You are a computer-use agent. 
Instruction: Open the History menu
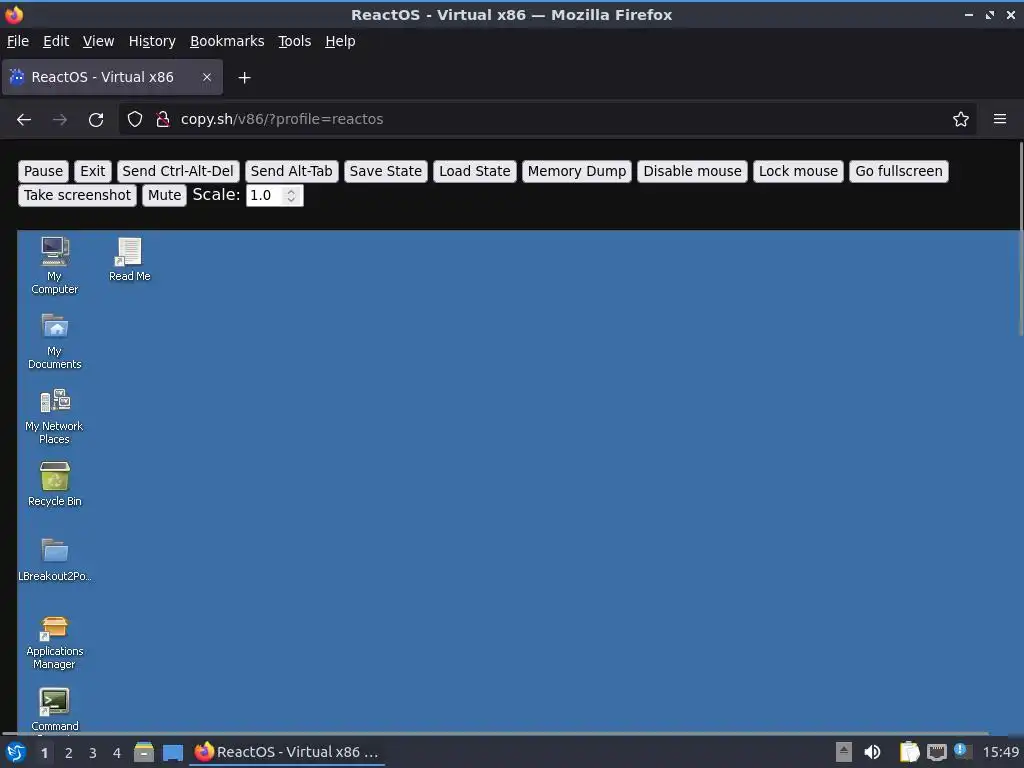tap(152, 41)
